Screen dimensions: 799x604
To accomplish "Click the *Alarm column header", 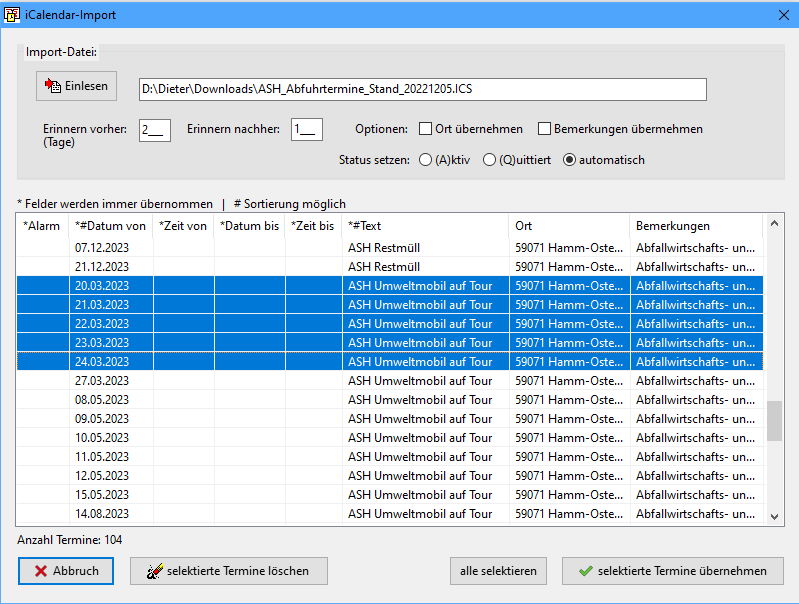I will pyautogui.click(x=42, y=226).
